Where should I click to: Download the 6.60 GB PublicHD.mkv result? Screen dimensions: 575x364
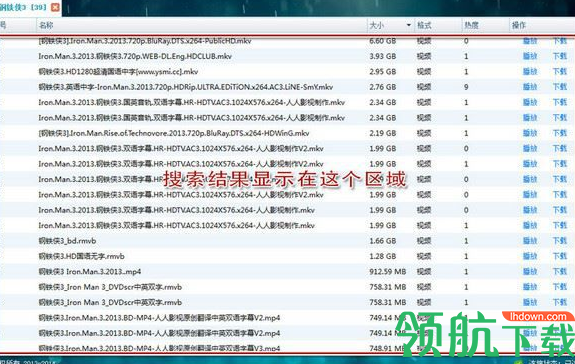(x=560, y=41)
